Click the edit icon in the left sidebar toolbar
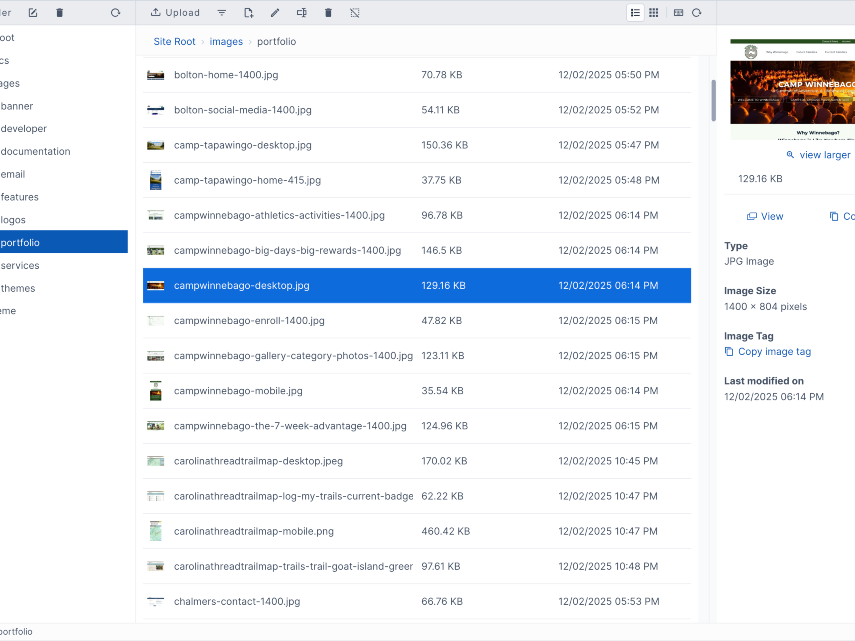 [33, 12]
